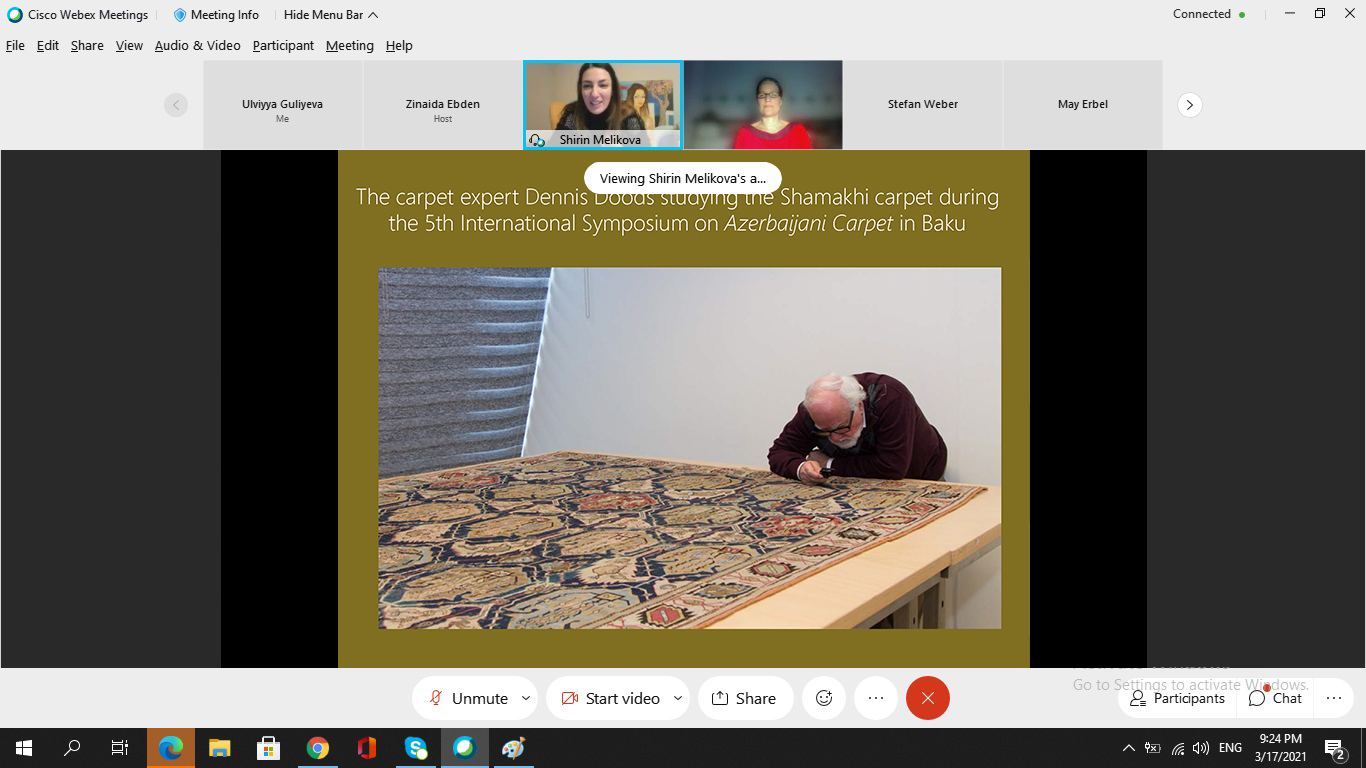Screen dimensions: 1366x768
Task: Click the Unmute microphone button
Action: tap(467, 698)
